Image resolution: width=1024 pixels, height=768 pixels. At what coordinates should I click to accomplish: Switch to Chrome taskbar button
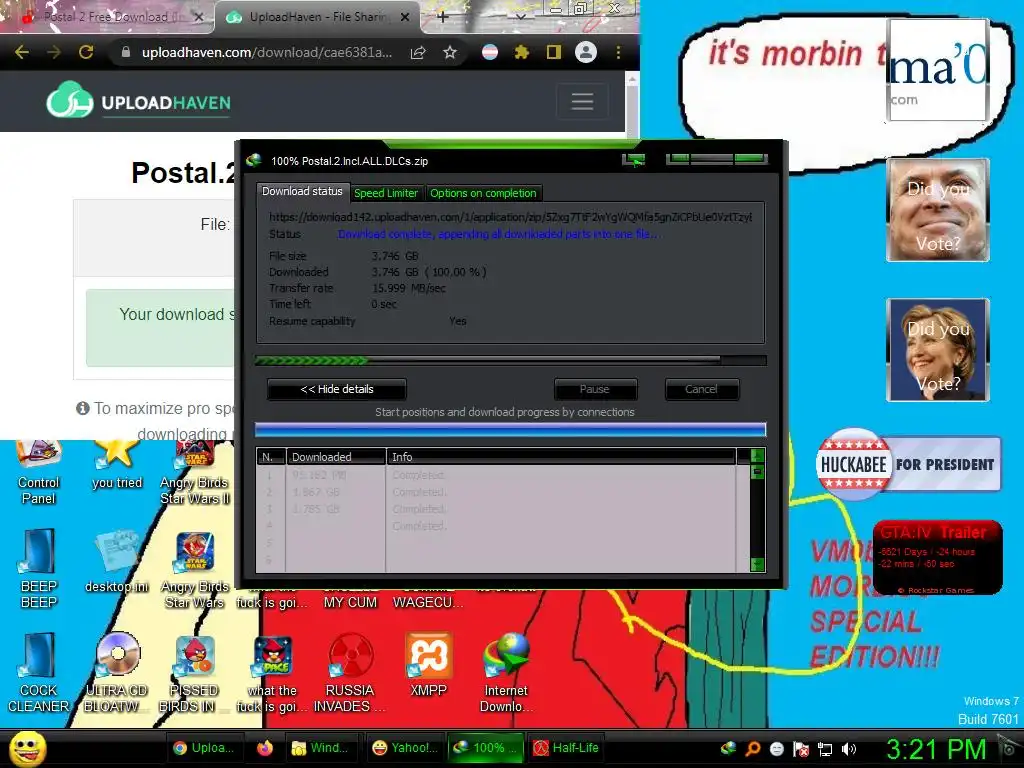(x=203, y=748)
